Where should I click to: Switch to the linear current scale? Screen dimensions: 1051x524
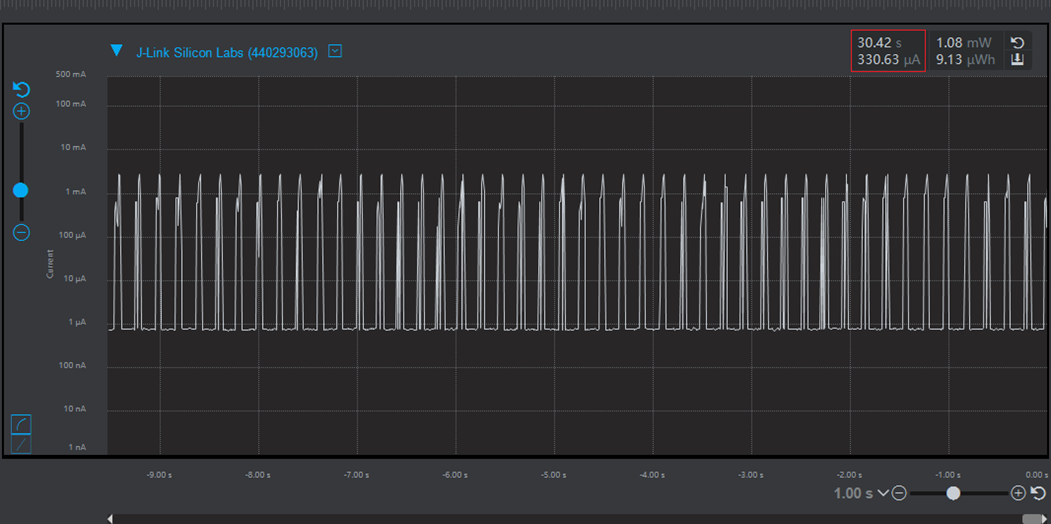pyautogui.click(x=21, y=444)
